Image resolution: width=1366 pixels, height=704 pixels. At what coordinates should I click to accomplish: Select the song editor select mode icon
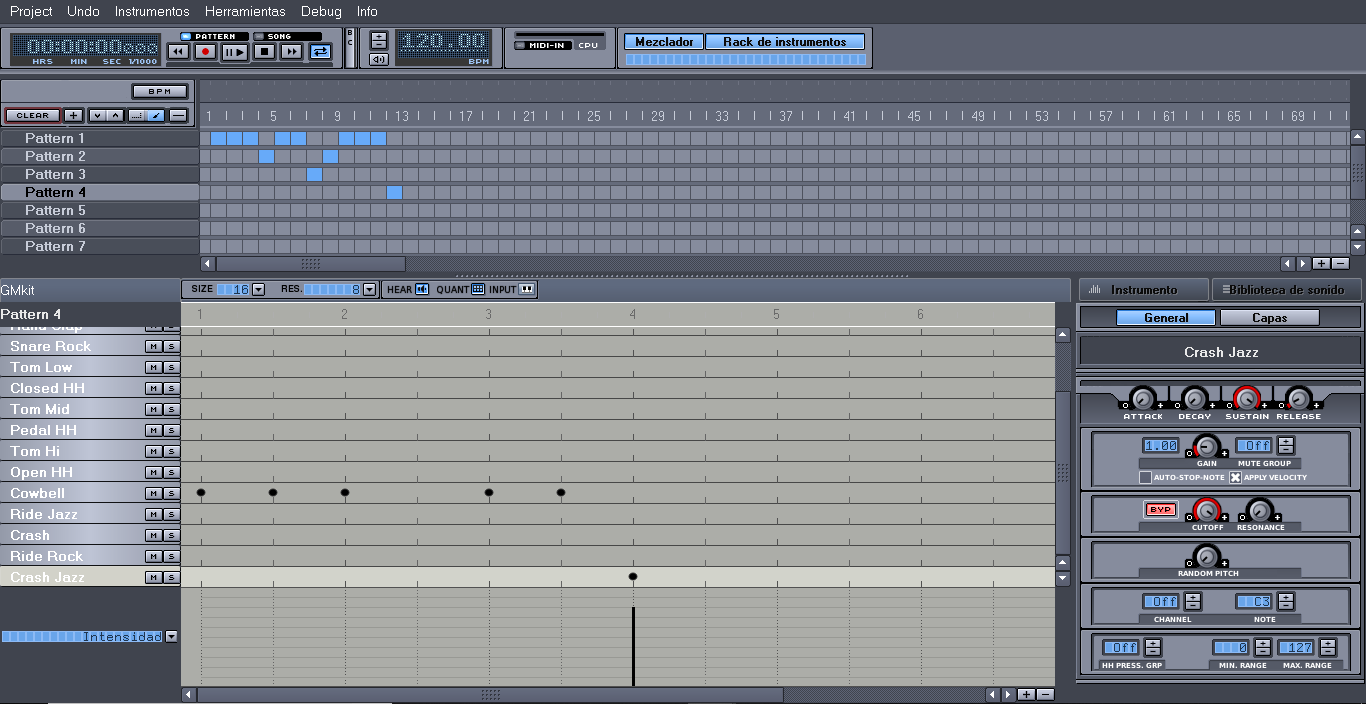pyautogui.click(x=137, y=115)
